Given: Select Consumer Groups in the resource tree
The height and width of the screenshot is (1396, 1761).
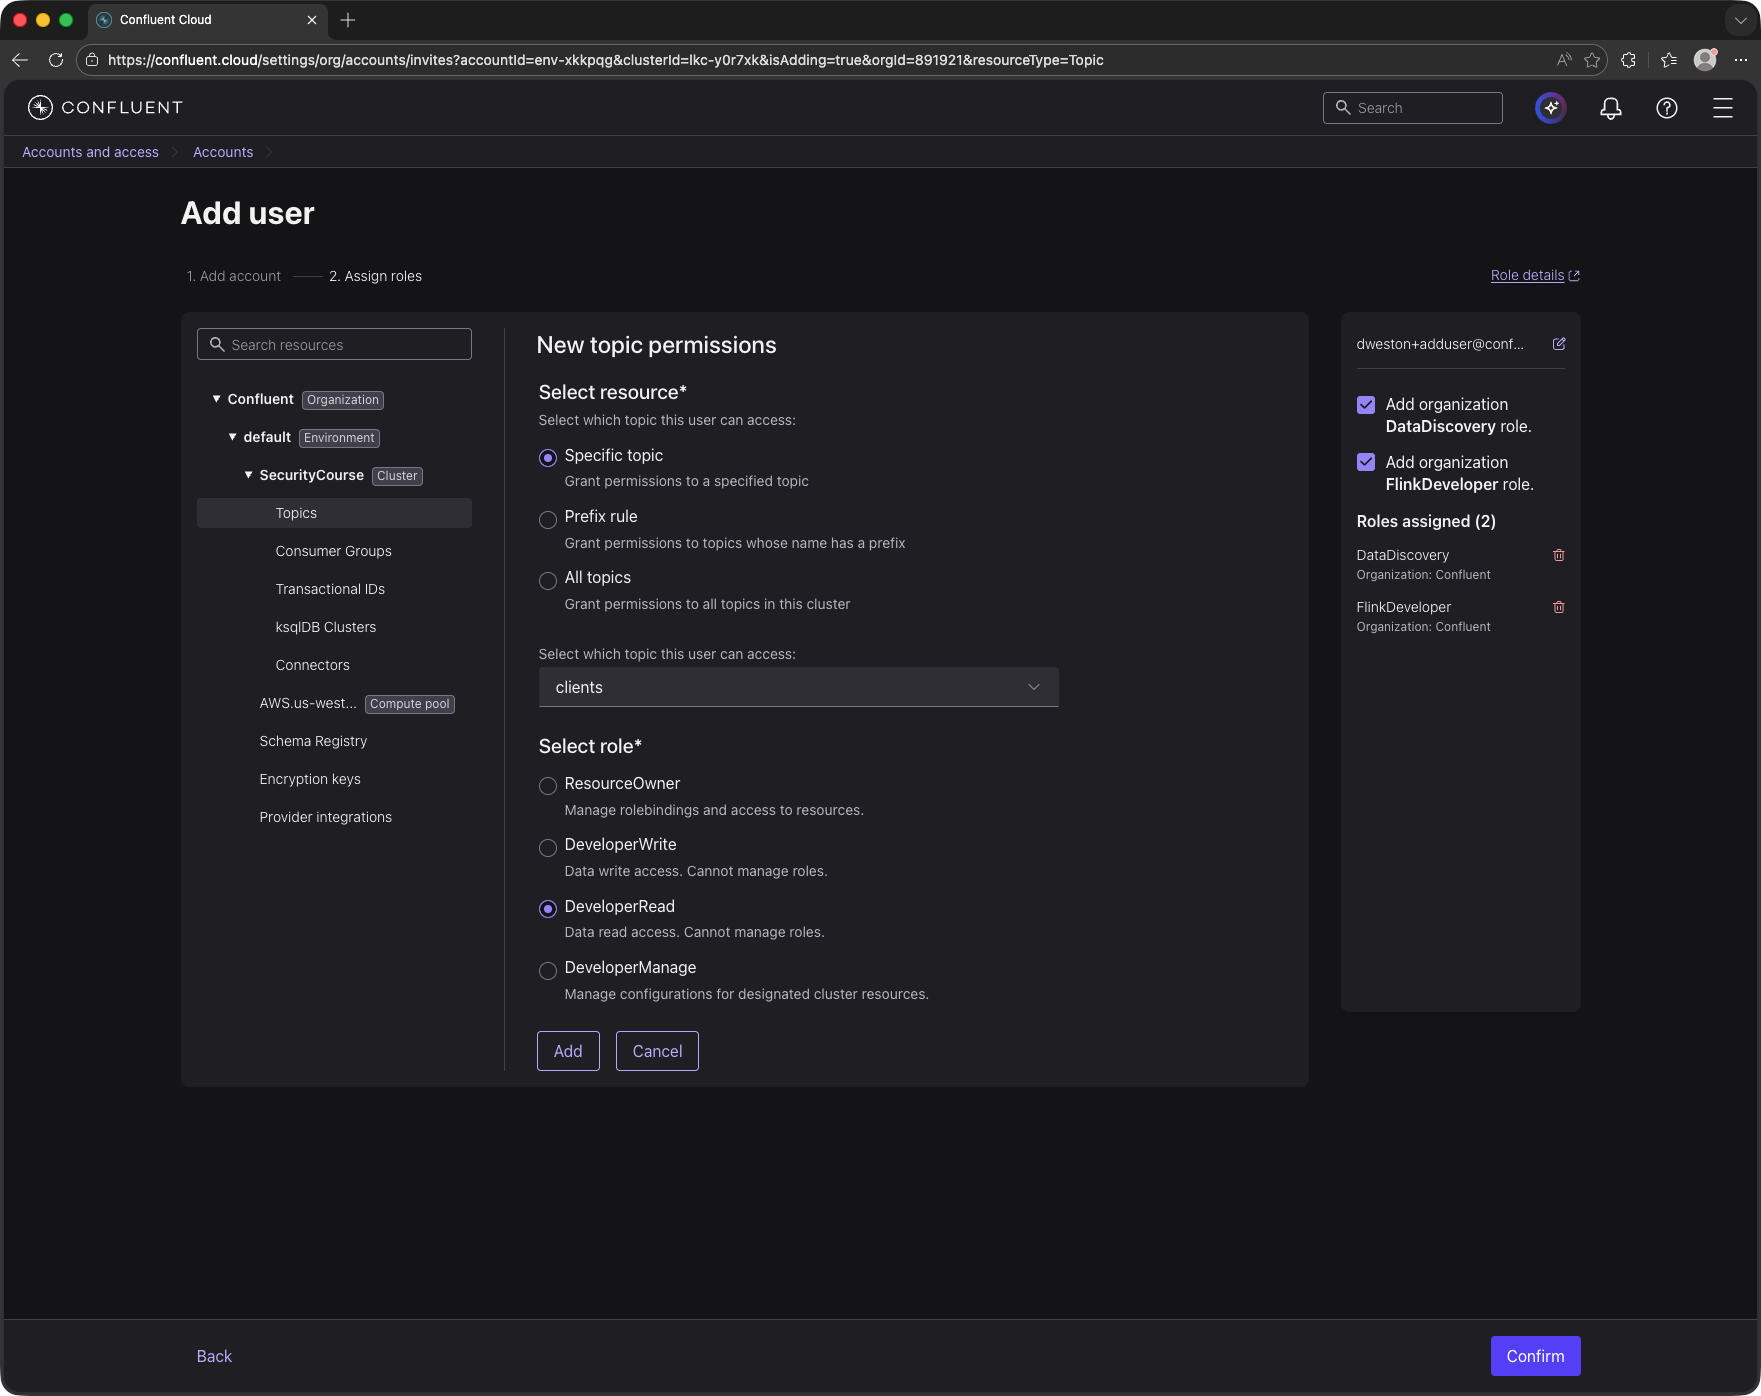Looking at the screenshot, I should pos(334,551).
